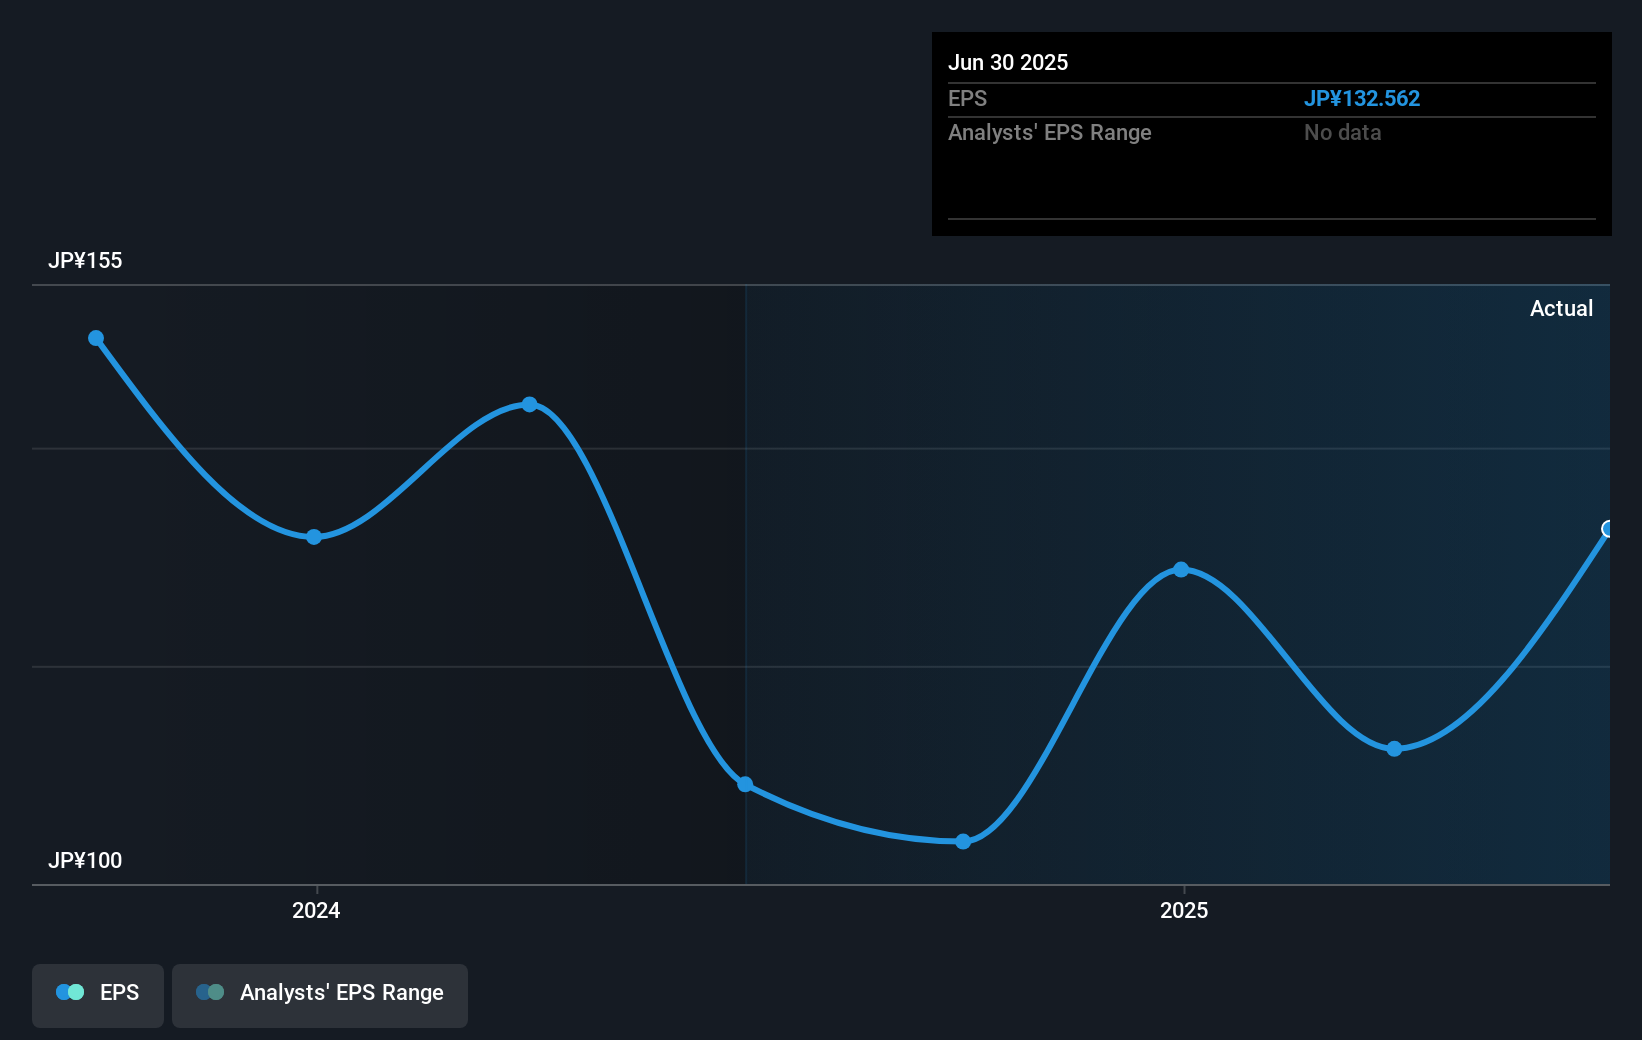
Task: Select the lowest EPS data point
Action: pos(963,842)
